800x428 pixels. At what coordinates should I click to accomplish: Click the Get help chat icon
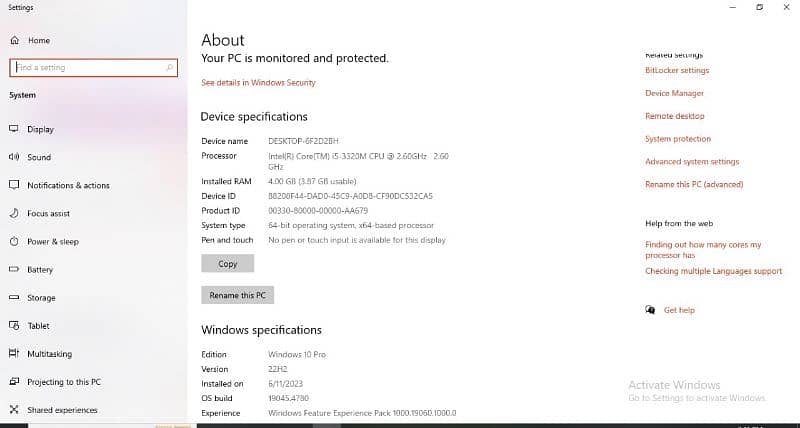pos(650,310)
